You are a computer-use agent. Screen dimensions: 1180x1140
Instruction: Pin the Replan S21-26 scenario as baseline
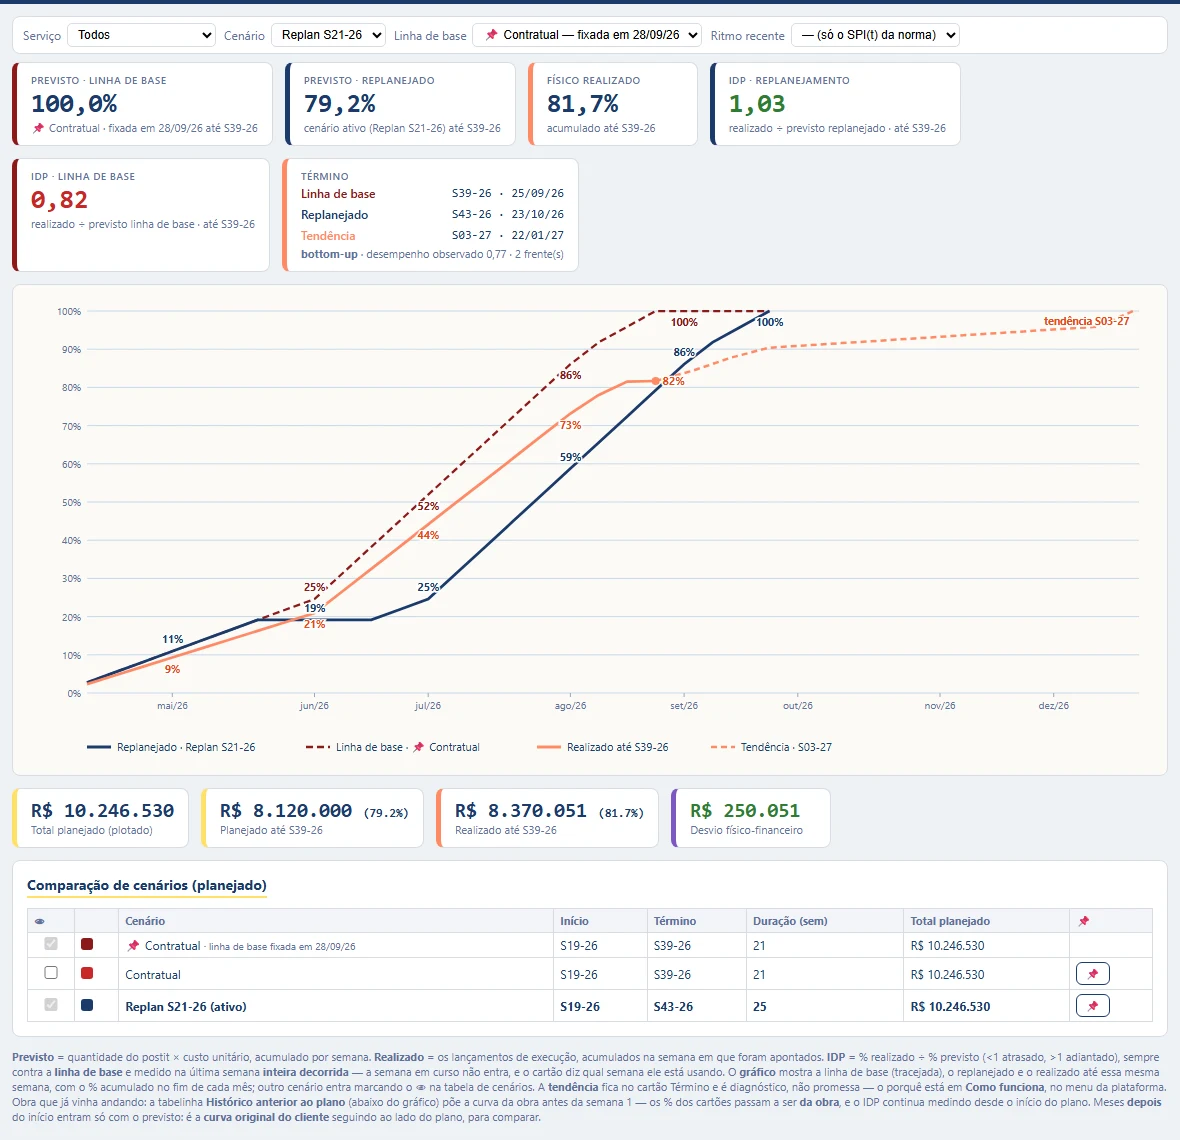(x=1093, y=1005)
